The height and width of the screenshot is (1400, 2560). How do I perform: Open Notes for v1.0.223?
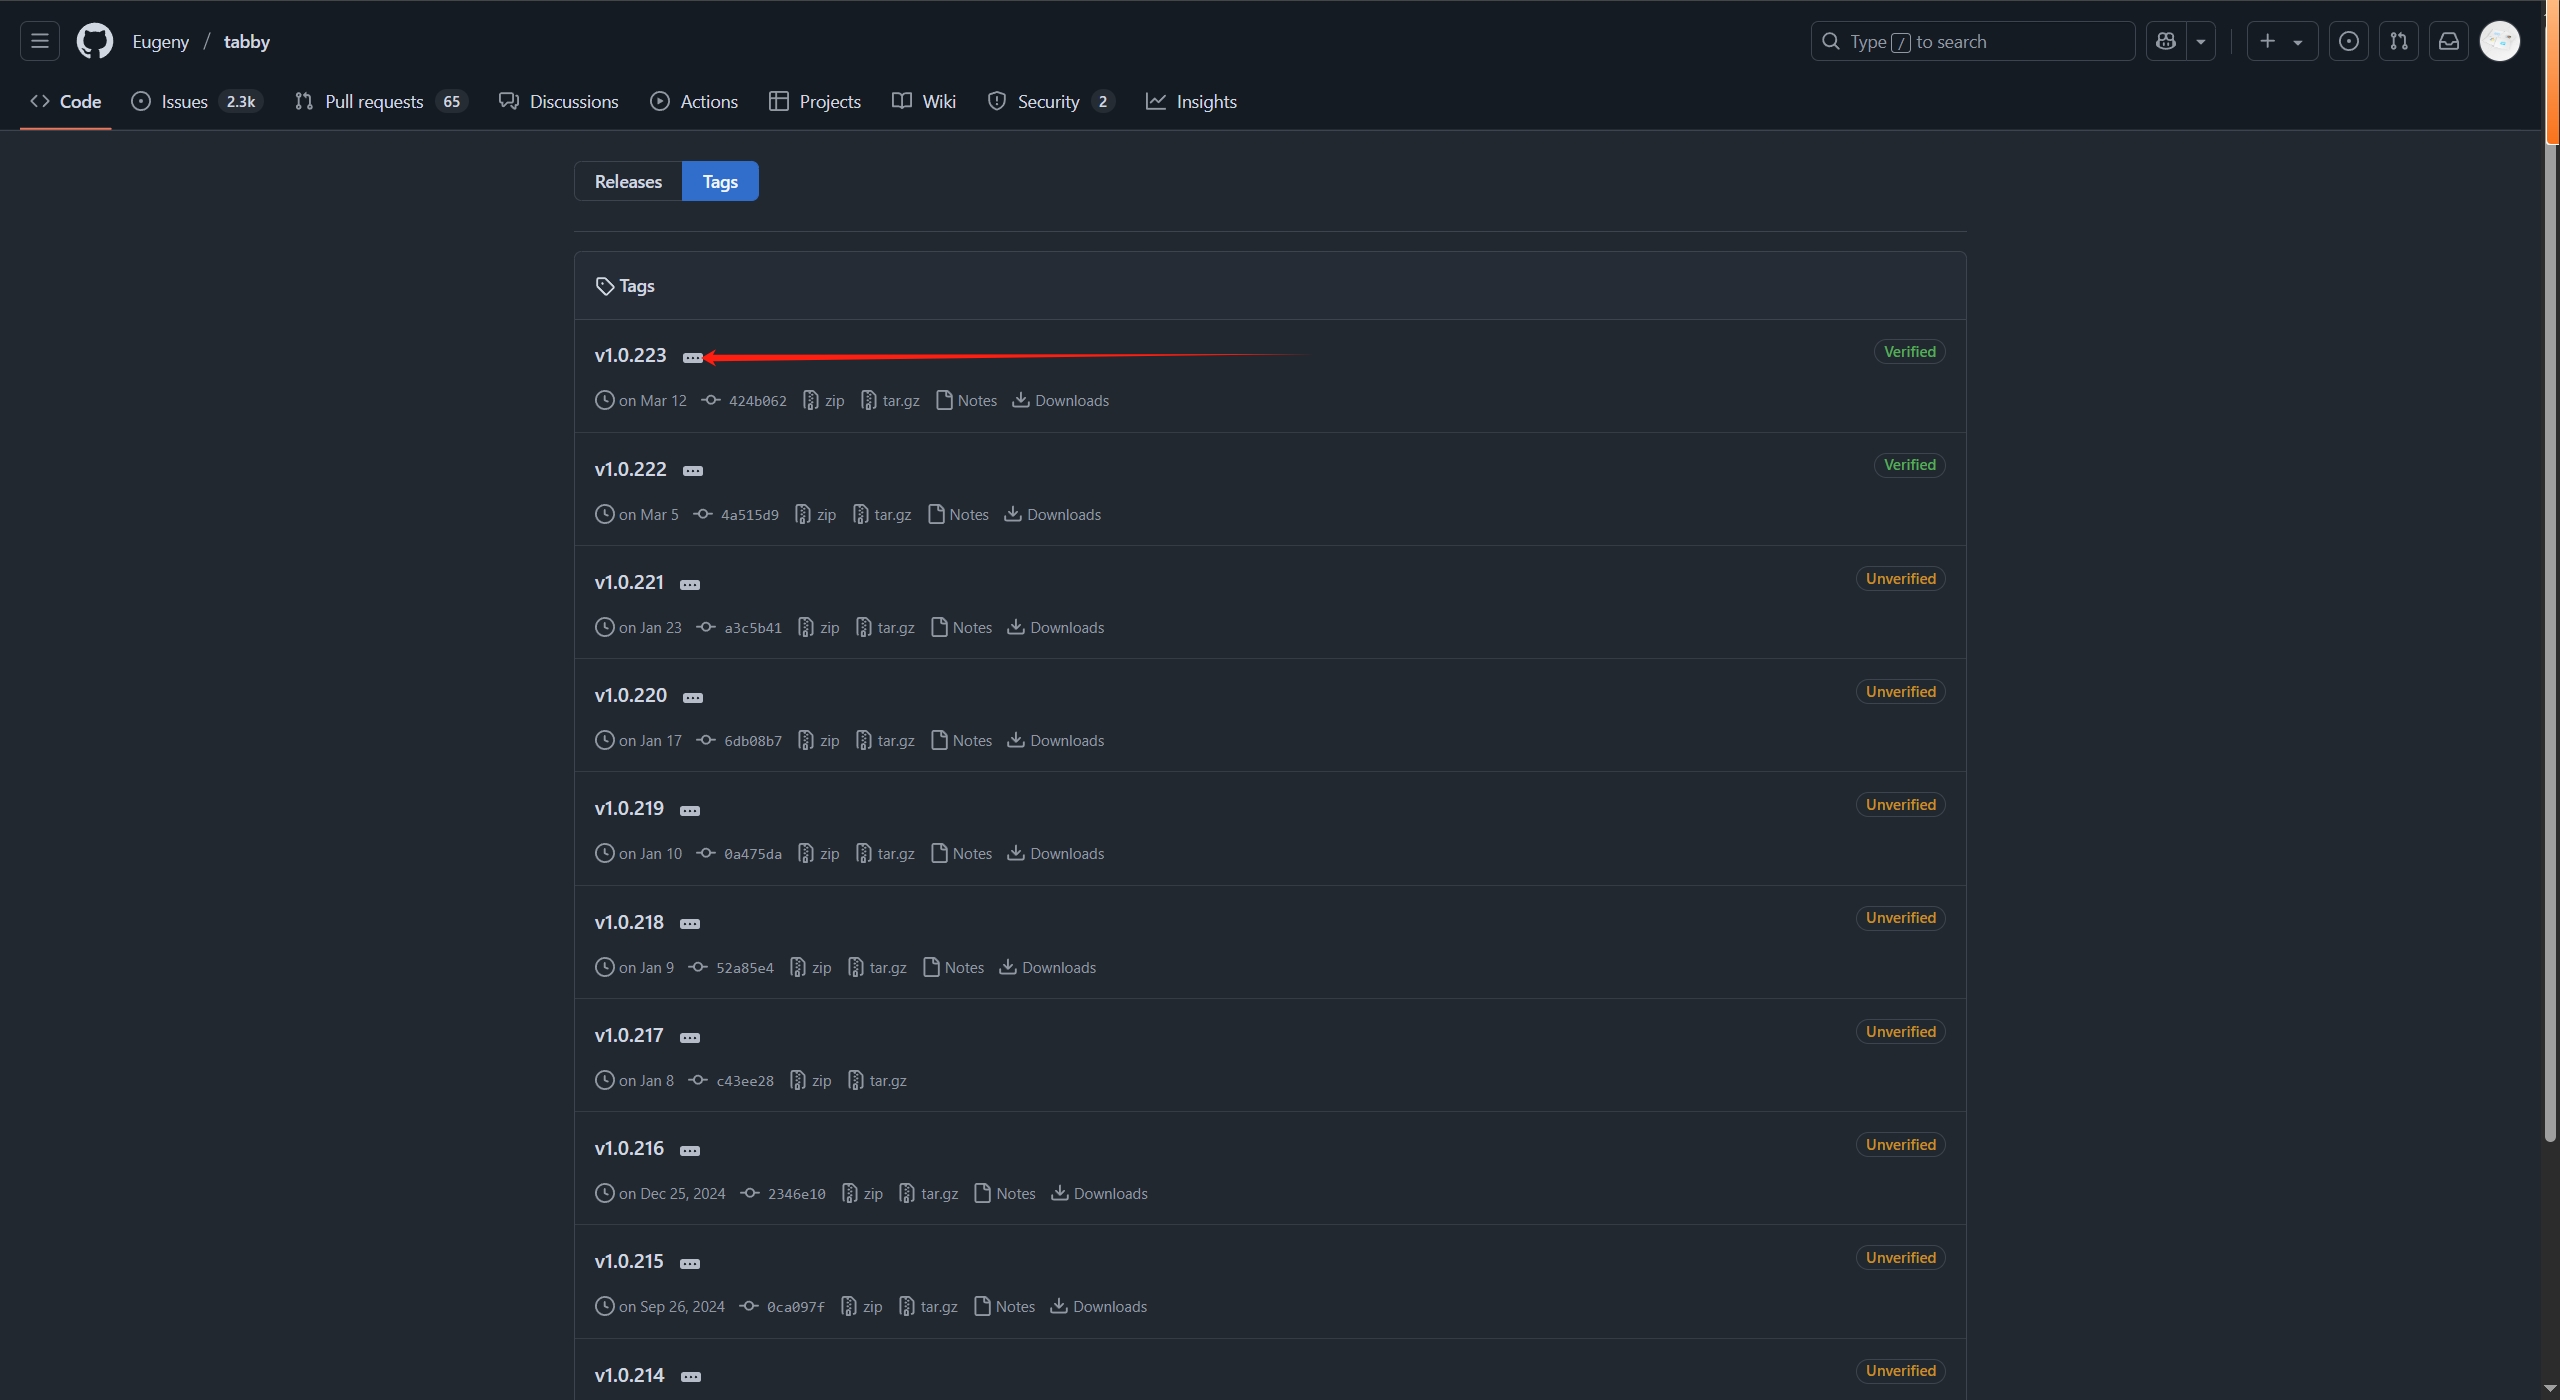click(x=966, y=401)
